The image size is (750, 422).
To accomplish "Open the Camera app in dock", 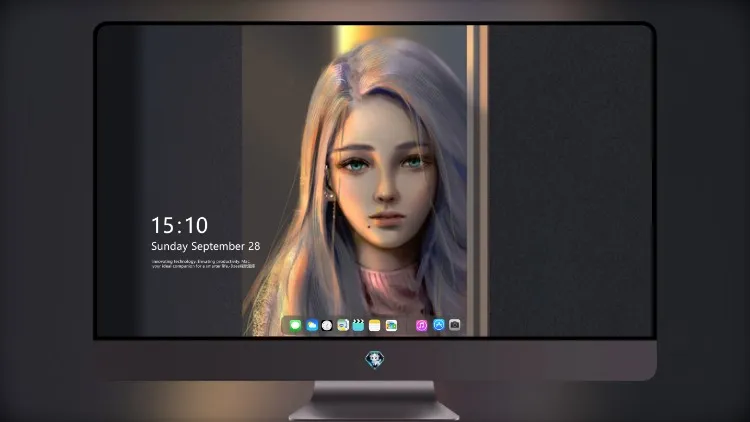I will 454,325.
